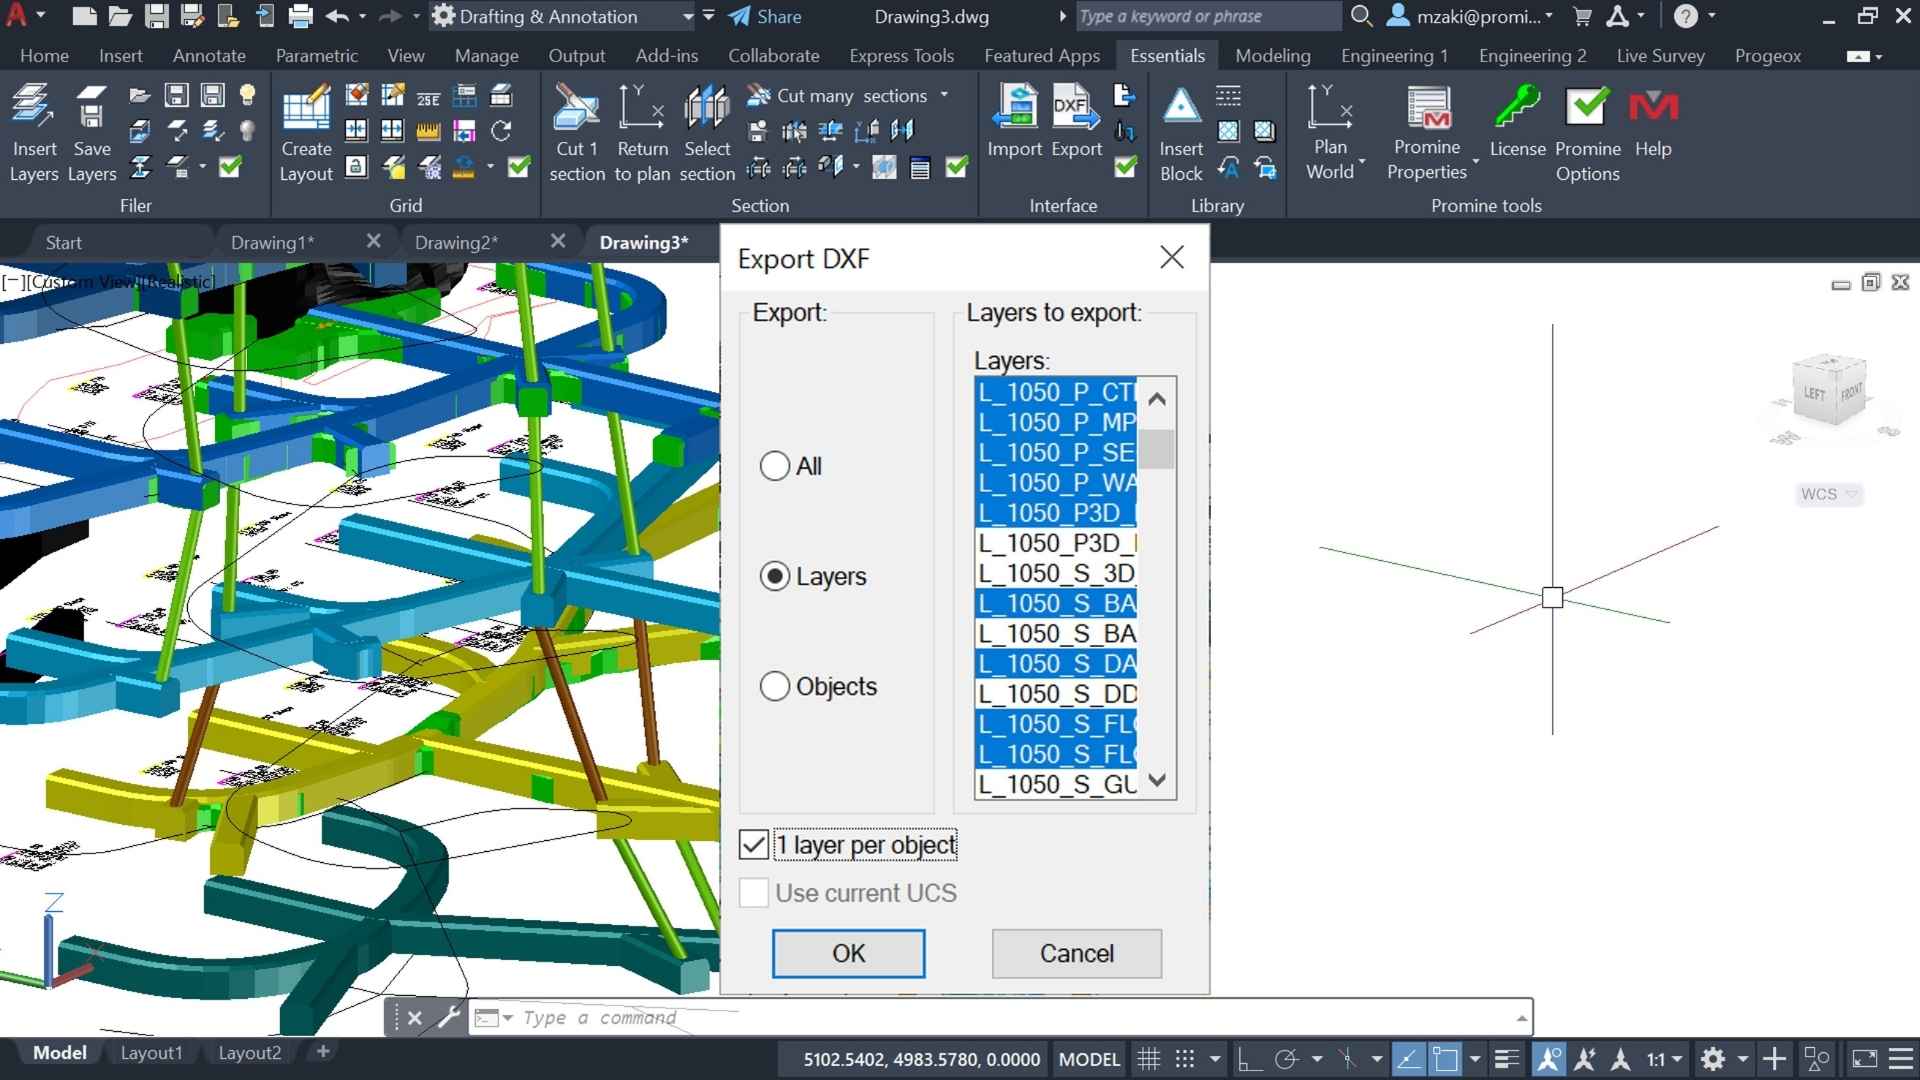Image resolution: width=1920 pixels, height=1080 pixels.
Task: Open the Drawing2 document tab
Action: coord(456,242)
